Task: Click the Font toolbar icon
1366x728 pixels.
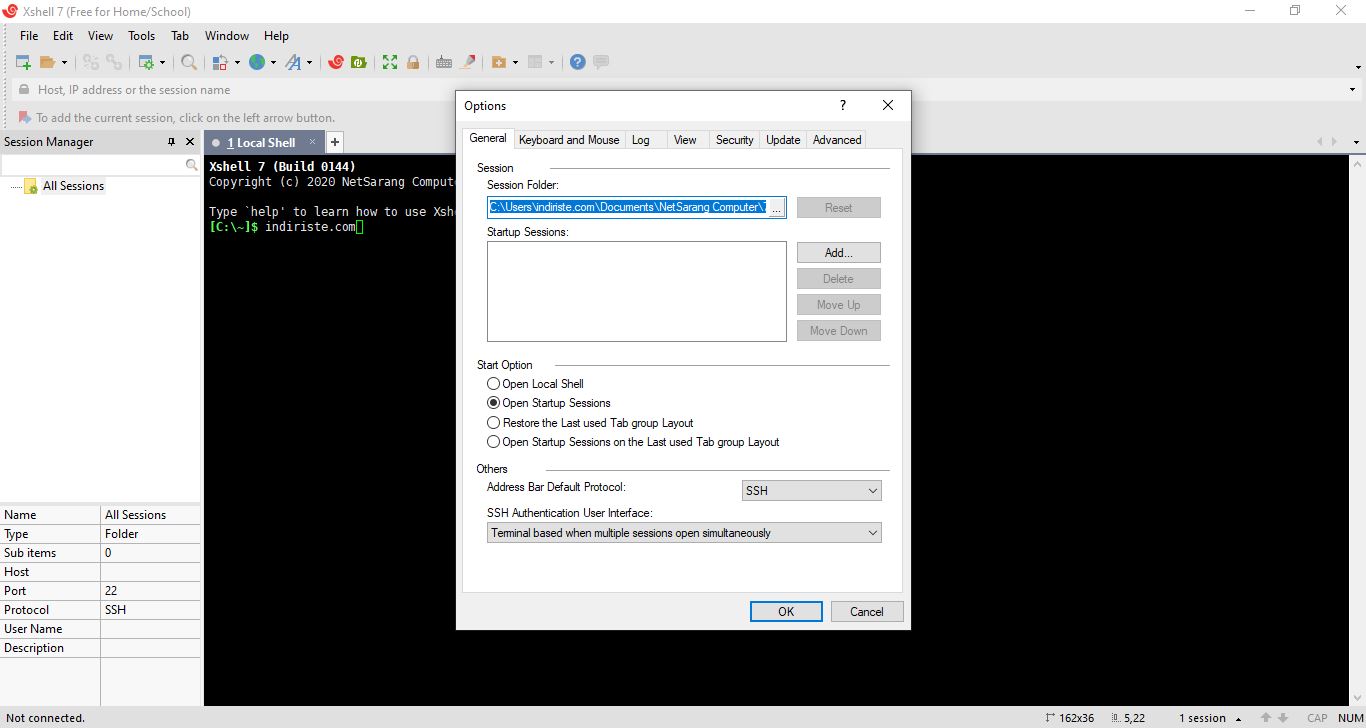Action: pos(293,62)
